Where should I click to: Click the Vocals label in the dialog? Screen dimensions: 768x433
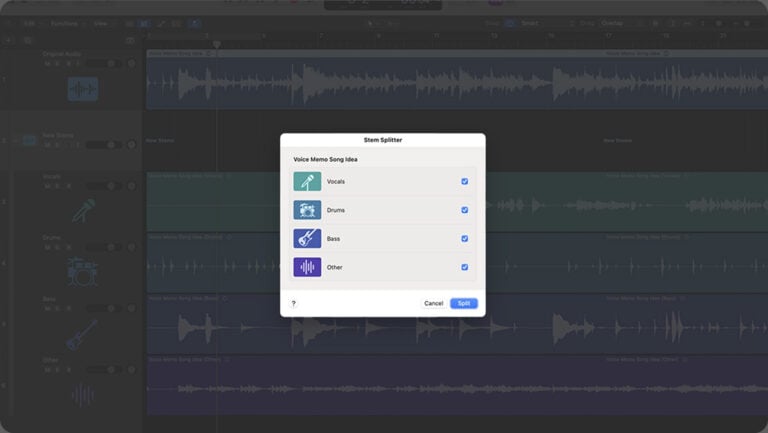336,181
